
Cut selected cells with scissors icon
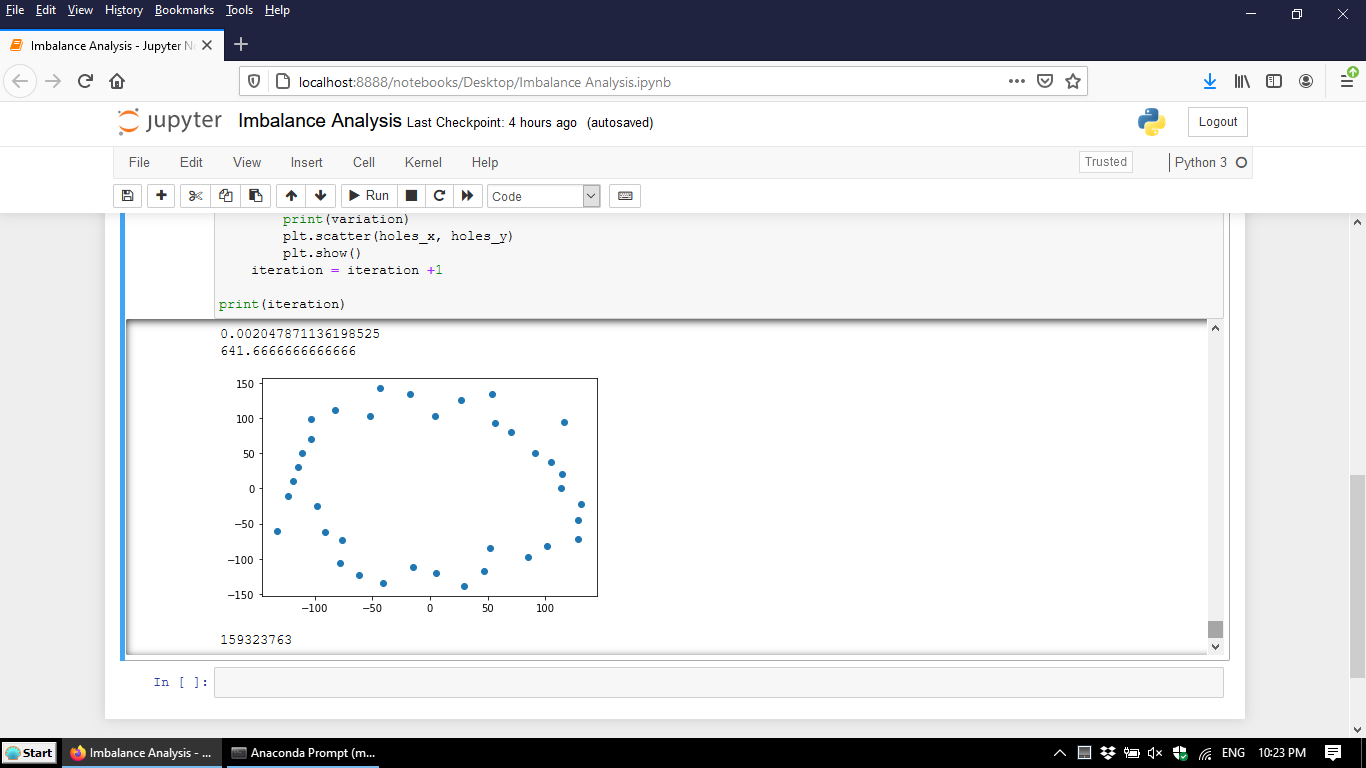coord(195,196)
